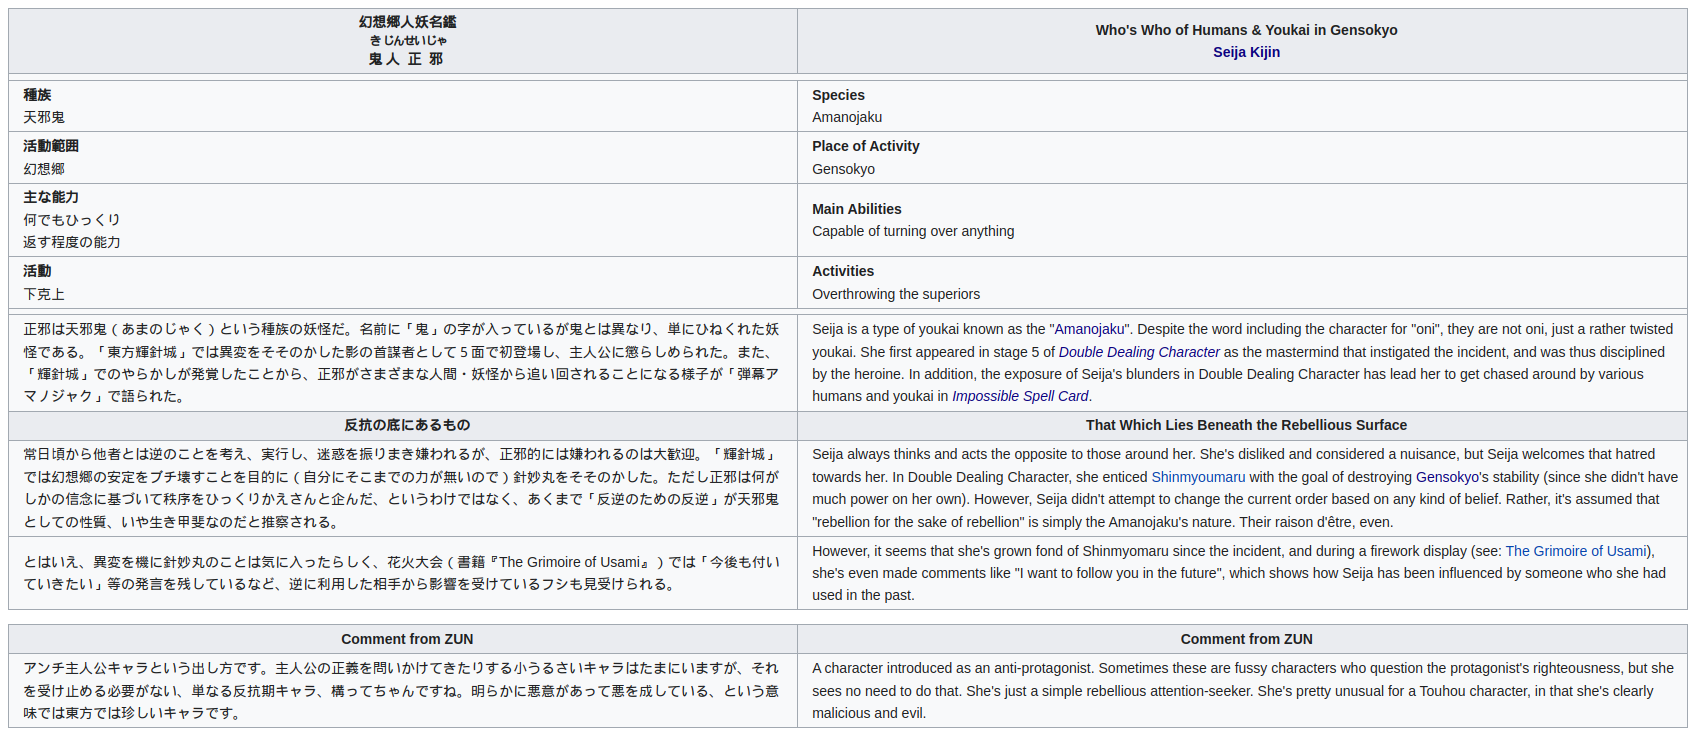The width and height of the screenshot is (1697, 735).
Task: Click the Main Abilities label
Action: 856,209
